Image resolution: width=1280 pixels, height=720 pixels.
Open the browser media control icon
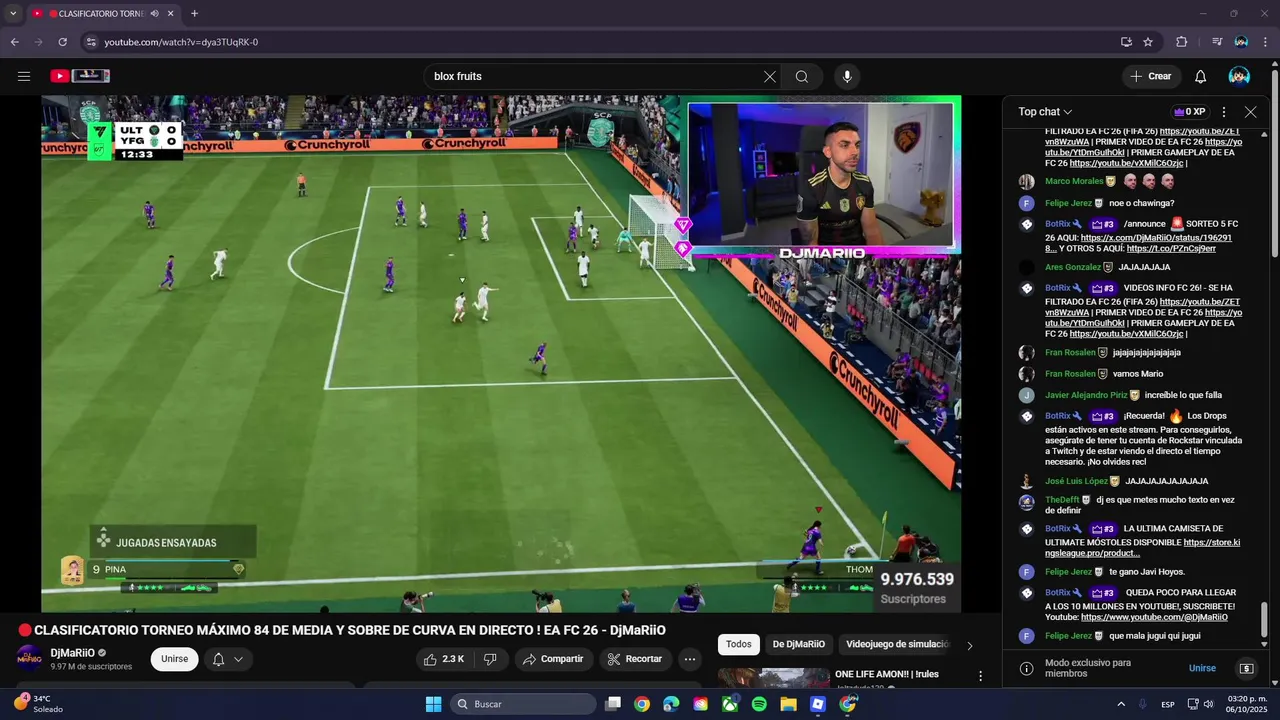(x=1217, y=42)
